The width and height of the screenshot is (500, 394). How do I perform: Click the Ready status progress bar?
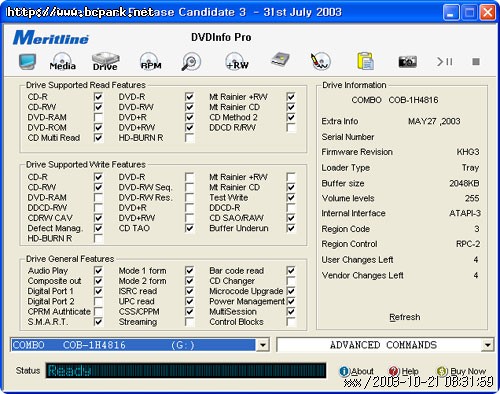[186, 370]
